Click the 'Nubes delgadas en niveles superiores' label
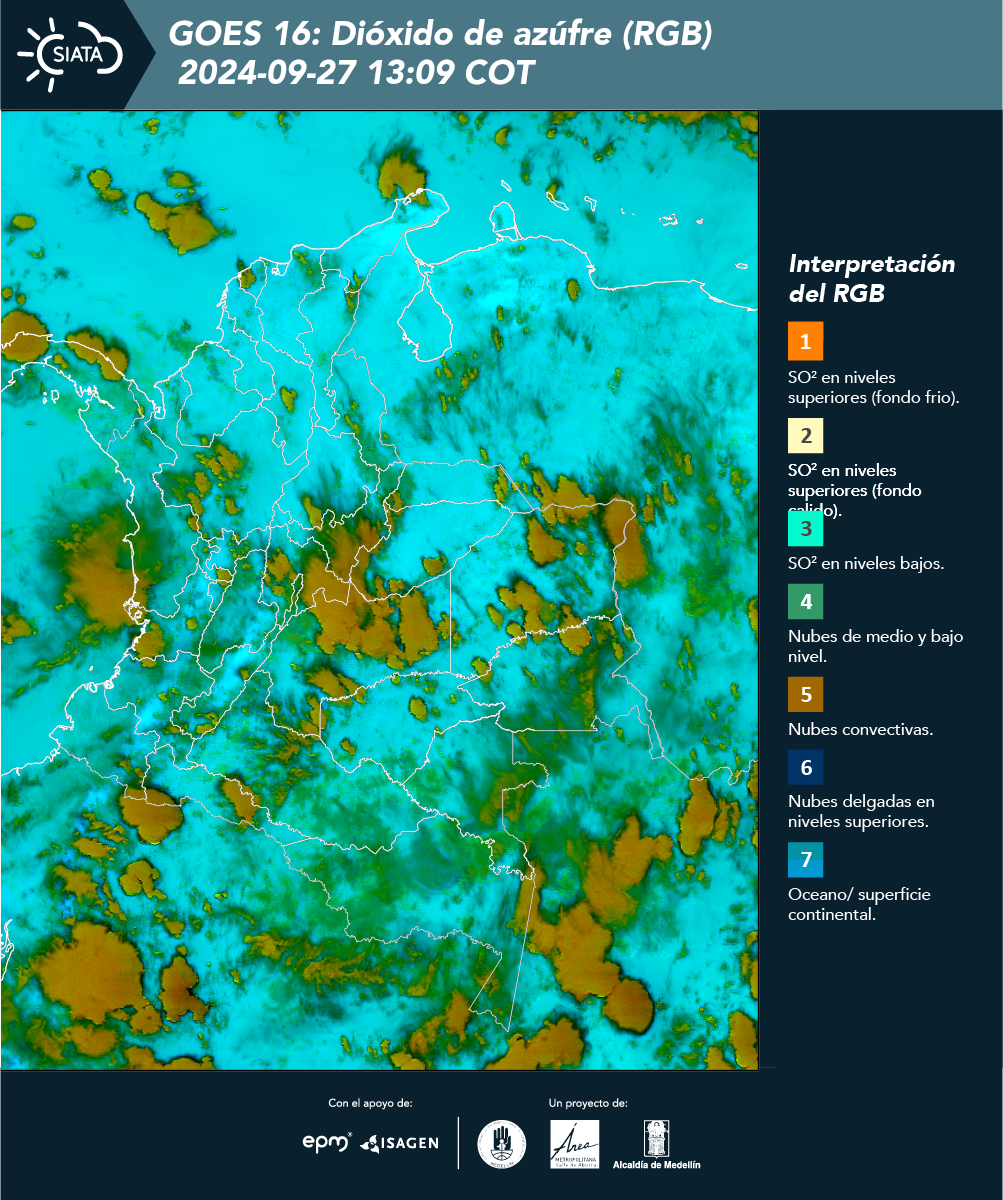The width and height of the screenshot is (1003, 1200). [861, 812]
